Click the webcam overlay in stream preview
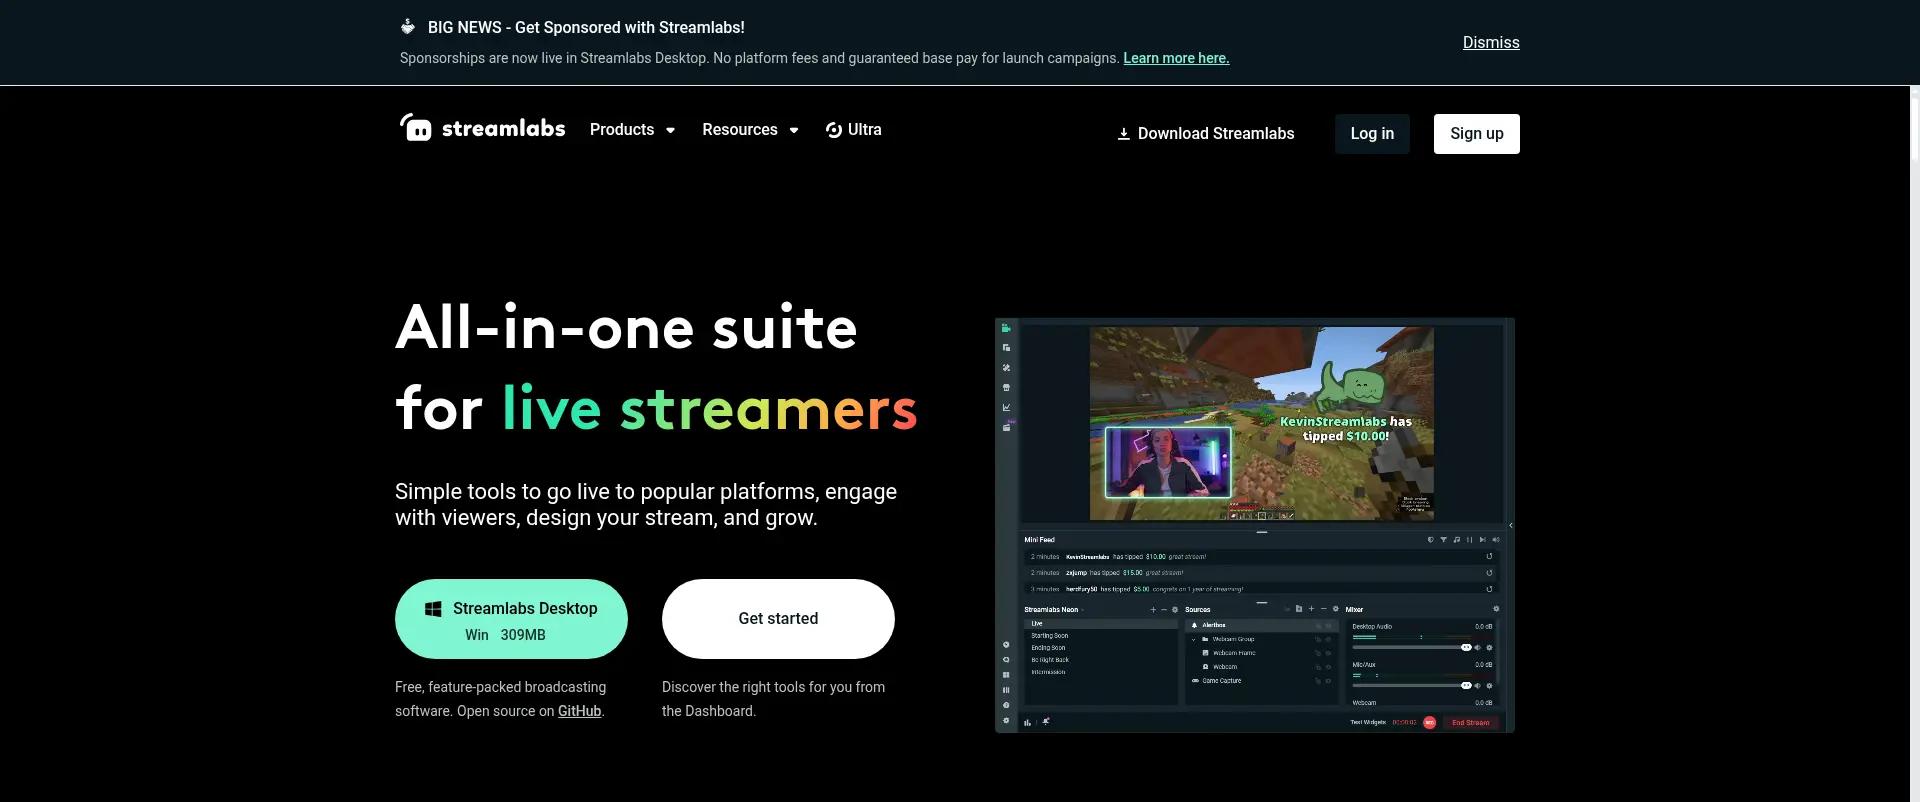 (1168, 462)
